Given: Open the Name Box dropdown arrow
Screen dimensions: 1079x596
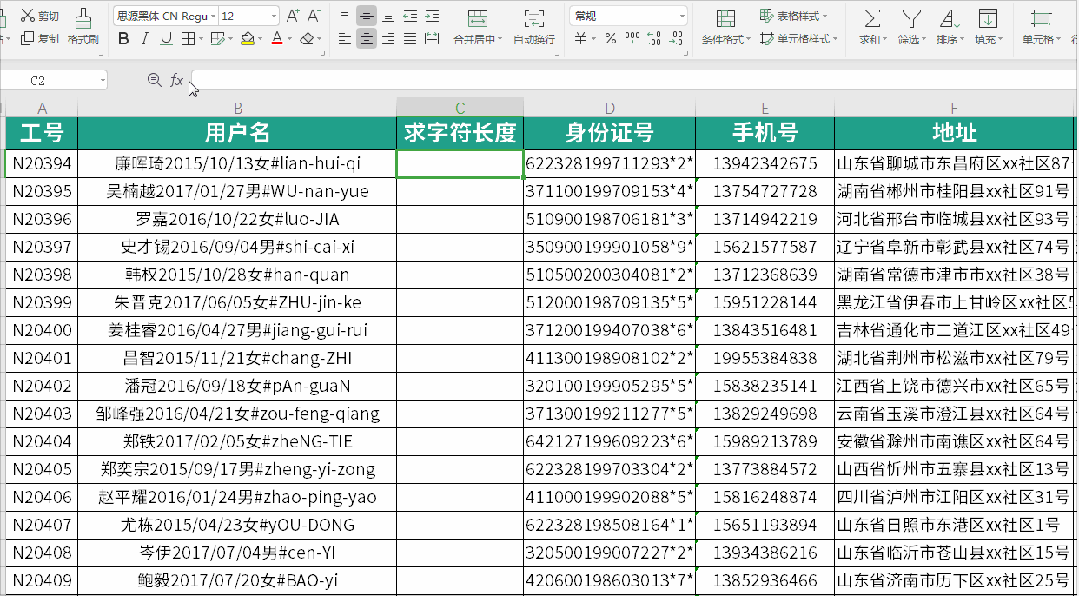Looking at the screenshot, I should click(103, 81).
